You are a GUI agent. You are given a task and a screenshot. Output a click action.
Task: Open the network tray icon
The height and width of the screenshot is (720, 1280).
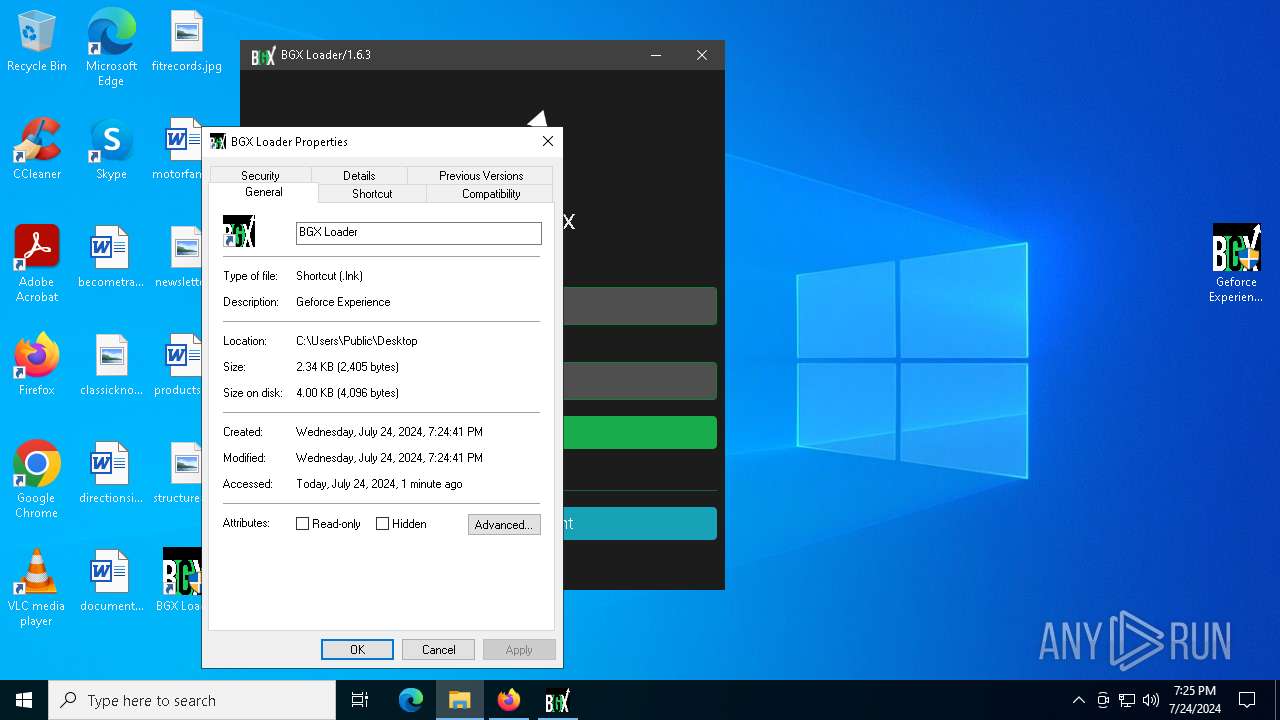1127,700
